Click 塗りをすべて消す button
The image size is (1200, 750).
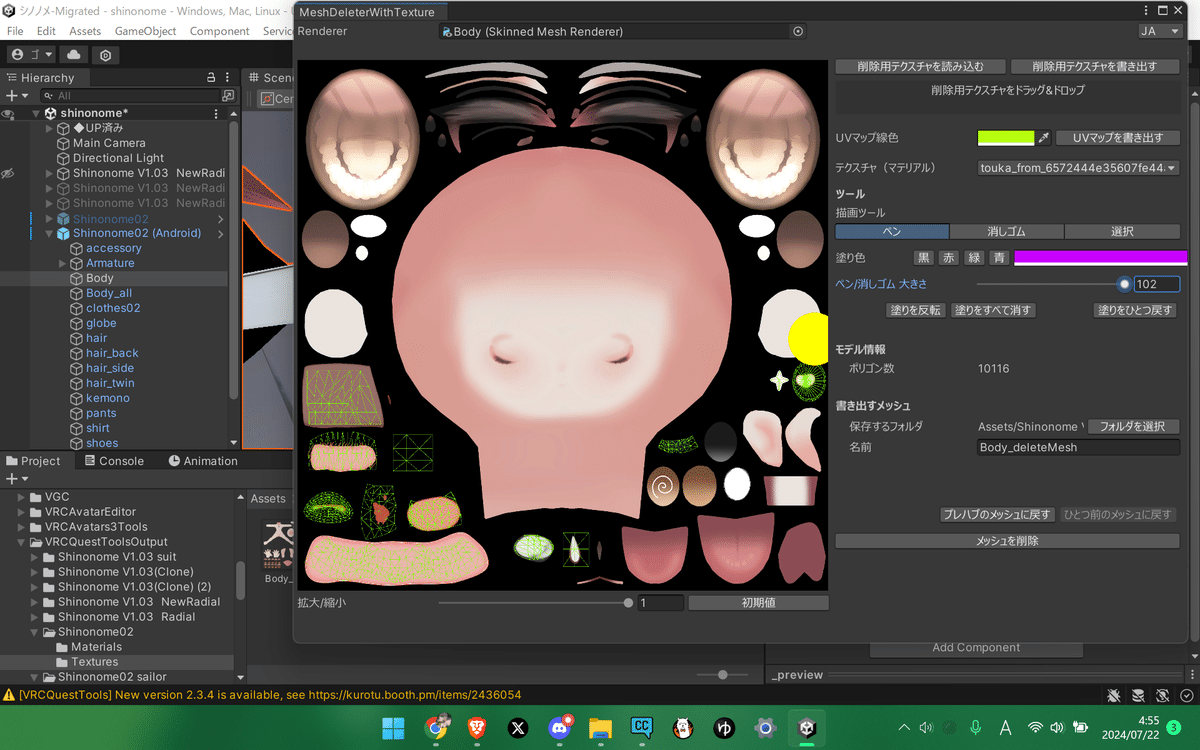click(992, 310)
